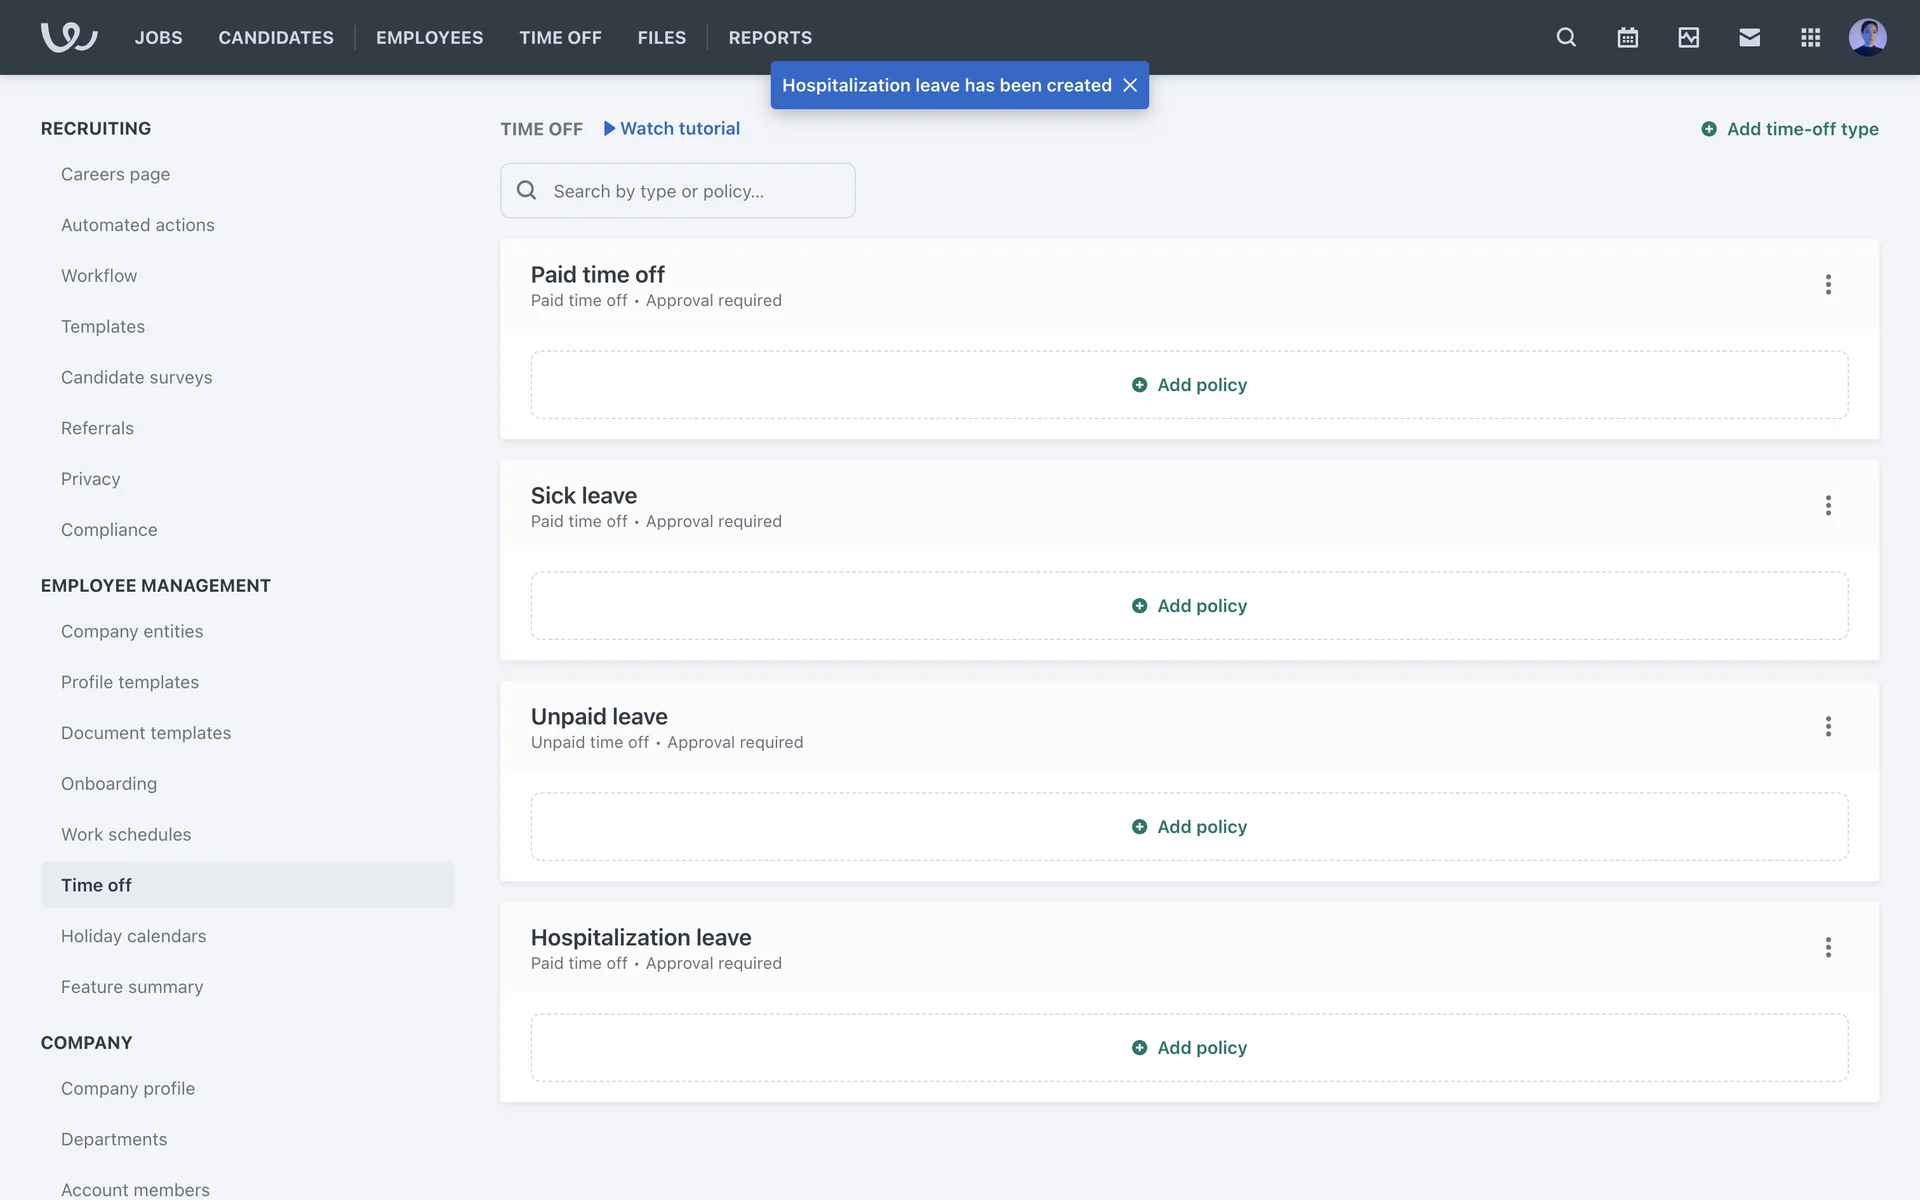Open the Reports menu item
Screen dimensions: 1920x1200
pyautogui.click(x=770, y=37)
